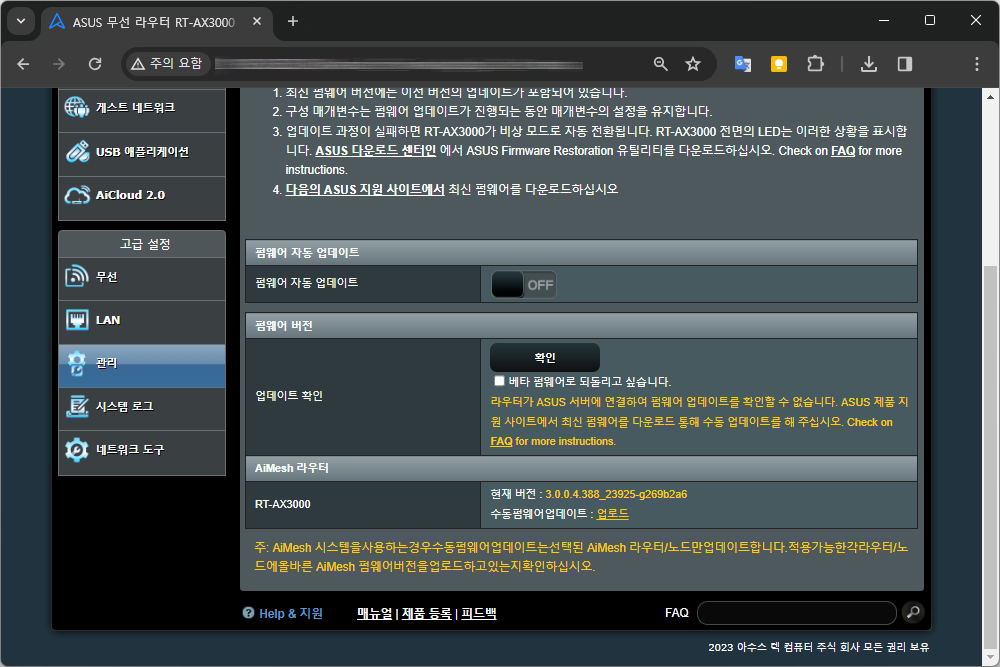Open the FAQ link in instruction 3
Image resolution: width=1000 pixels, height=667 pixels.
coord(842,150)
